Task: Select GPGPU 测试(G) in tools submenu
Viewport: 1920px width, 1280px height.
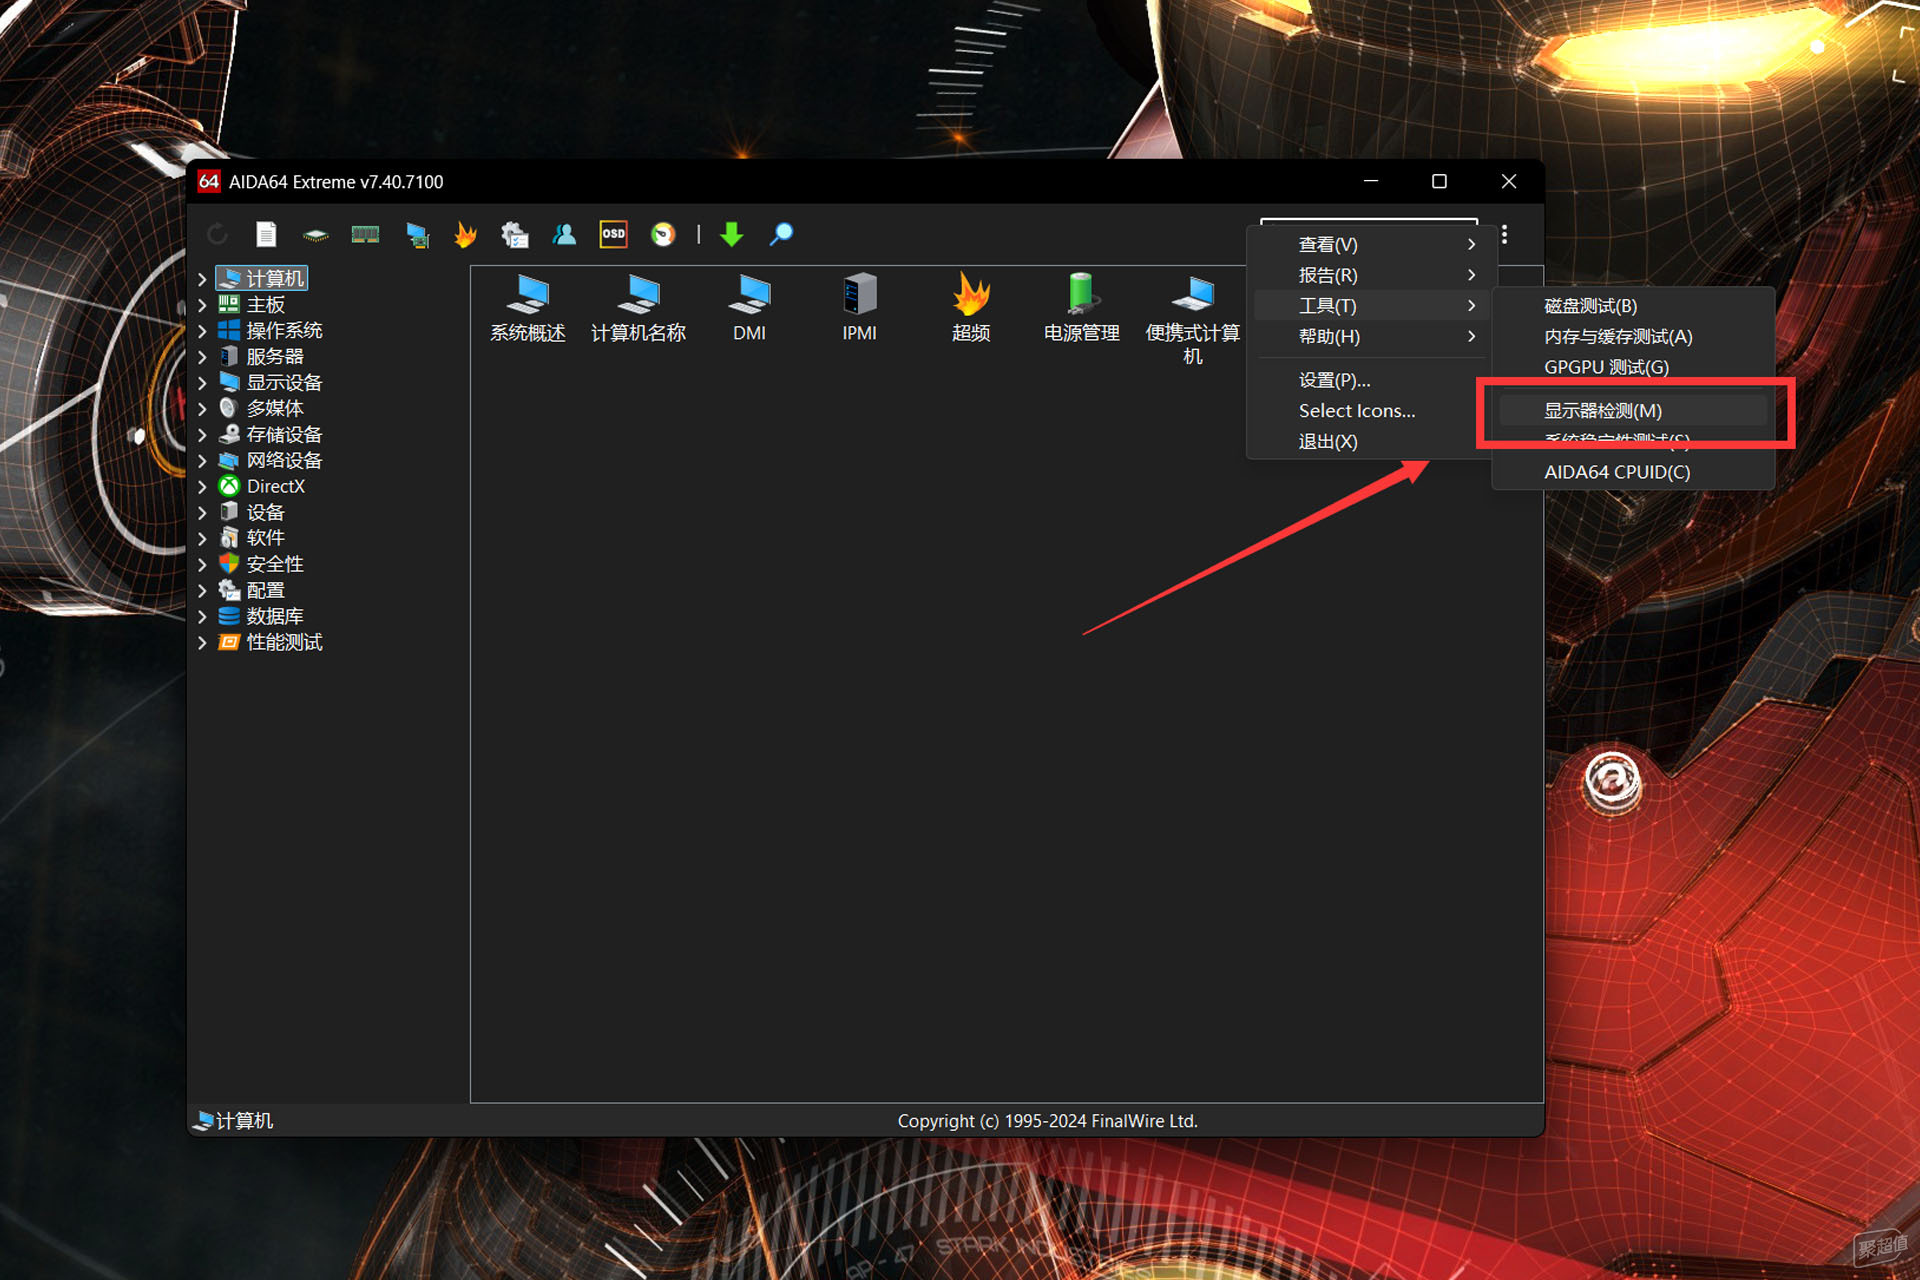Action: (1633, 368)
